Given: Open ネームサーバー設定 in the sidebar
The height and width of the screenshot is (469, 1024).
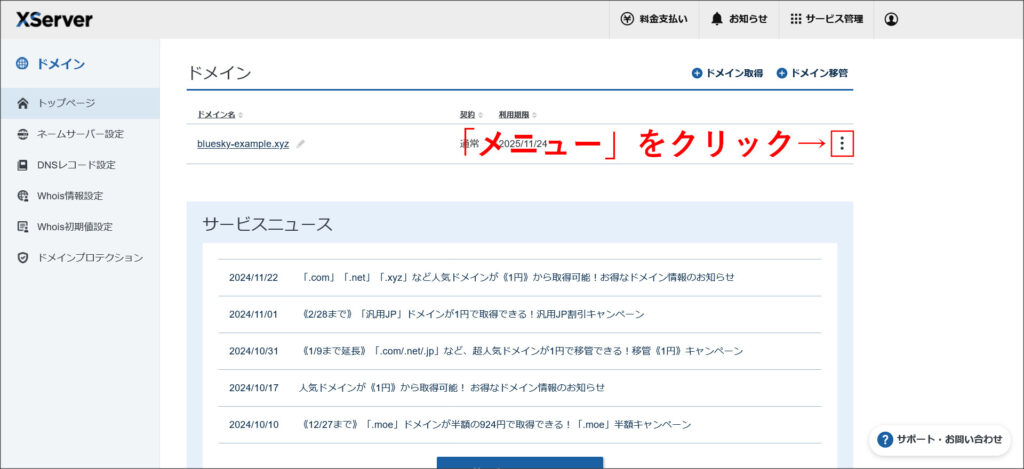Looking at the screenshot, I should (x=80, y=134).
